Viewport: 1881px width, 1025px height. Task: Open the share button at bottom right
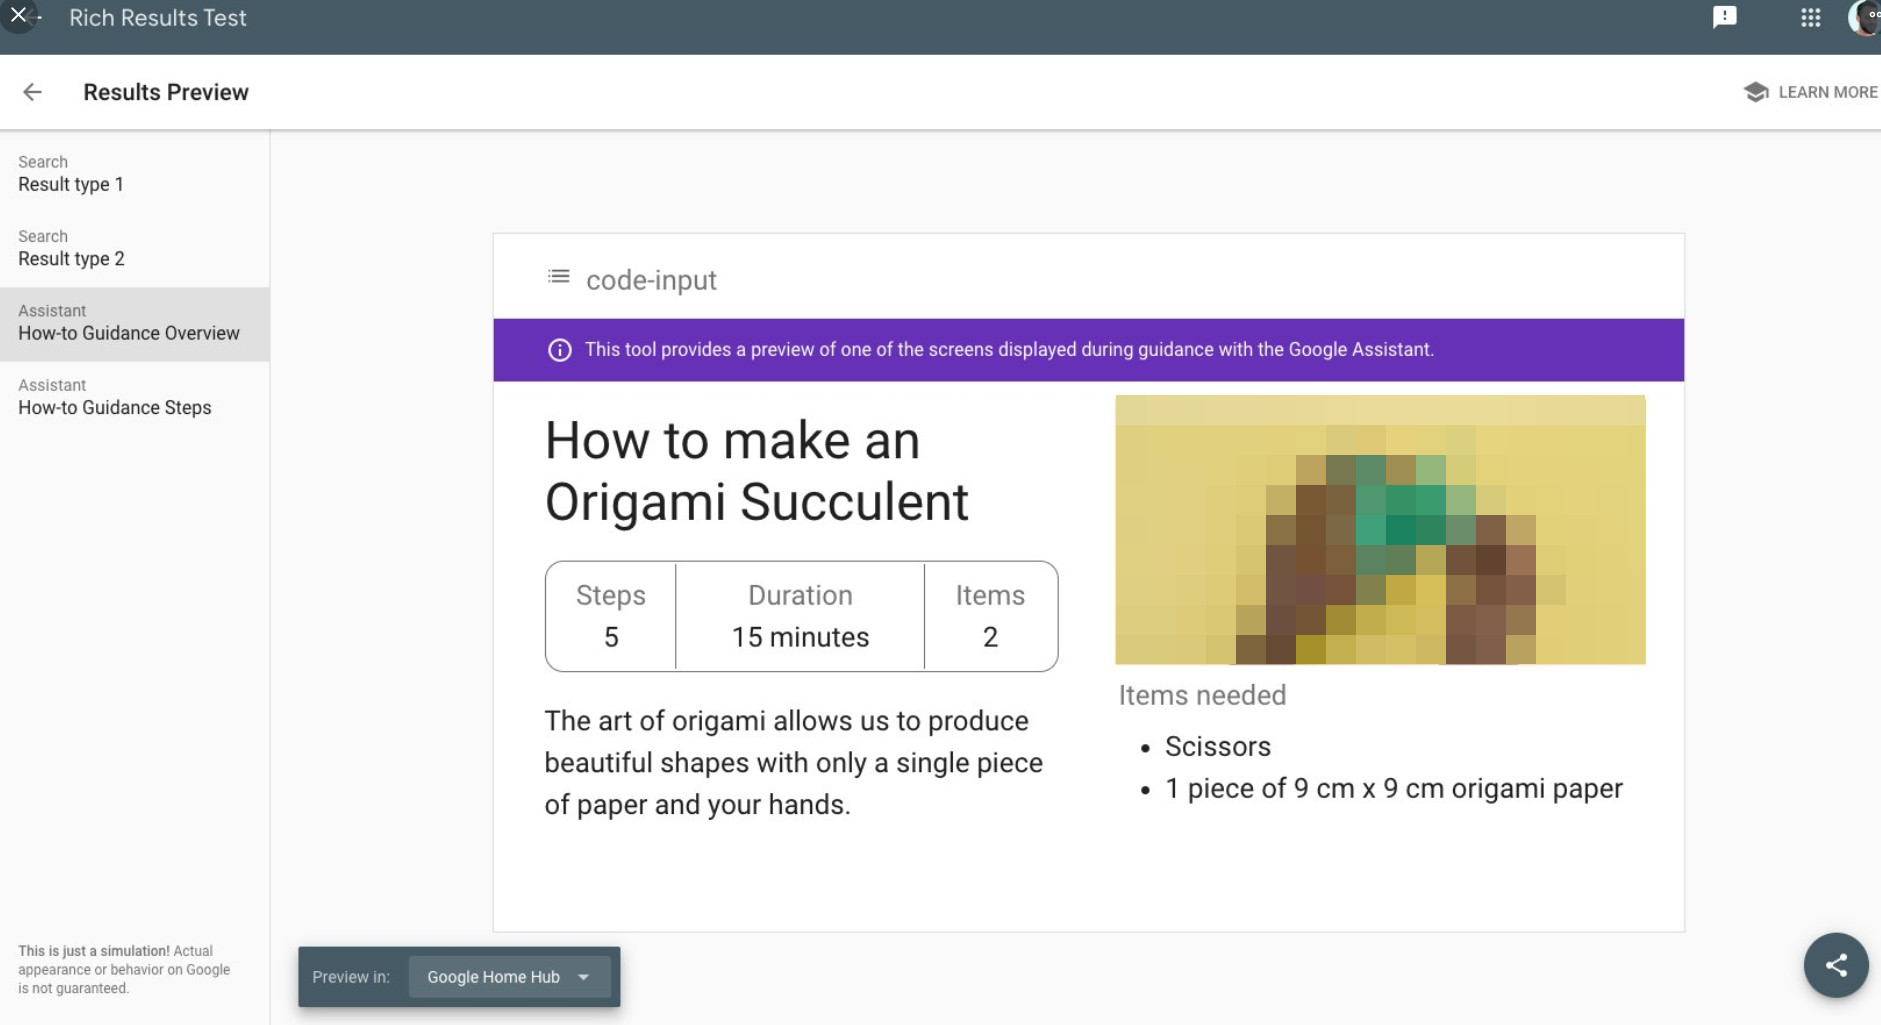click(1837, 965)
